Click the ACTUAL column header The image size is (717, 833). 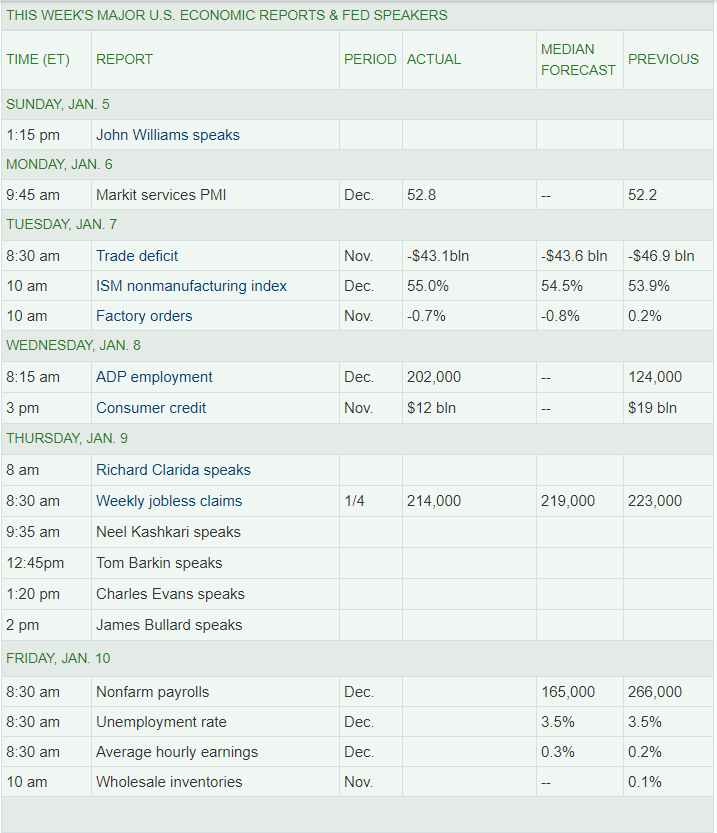click(x=434, y=59)
